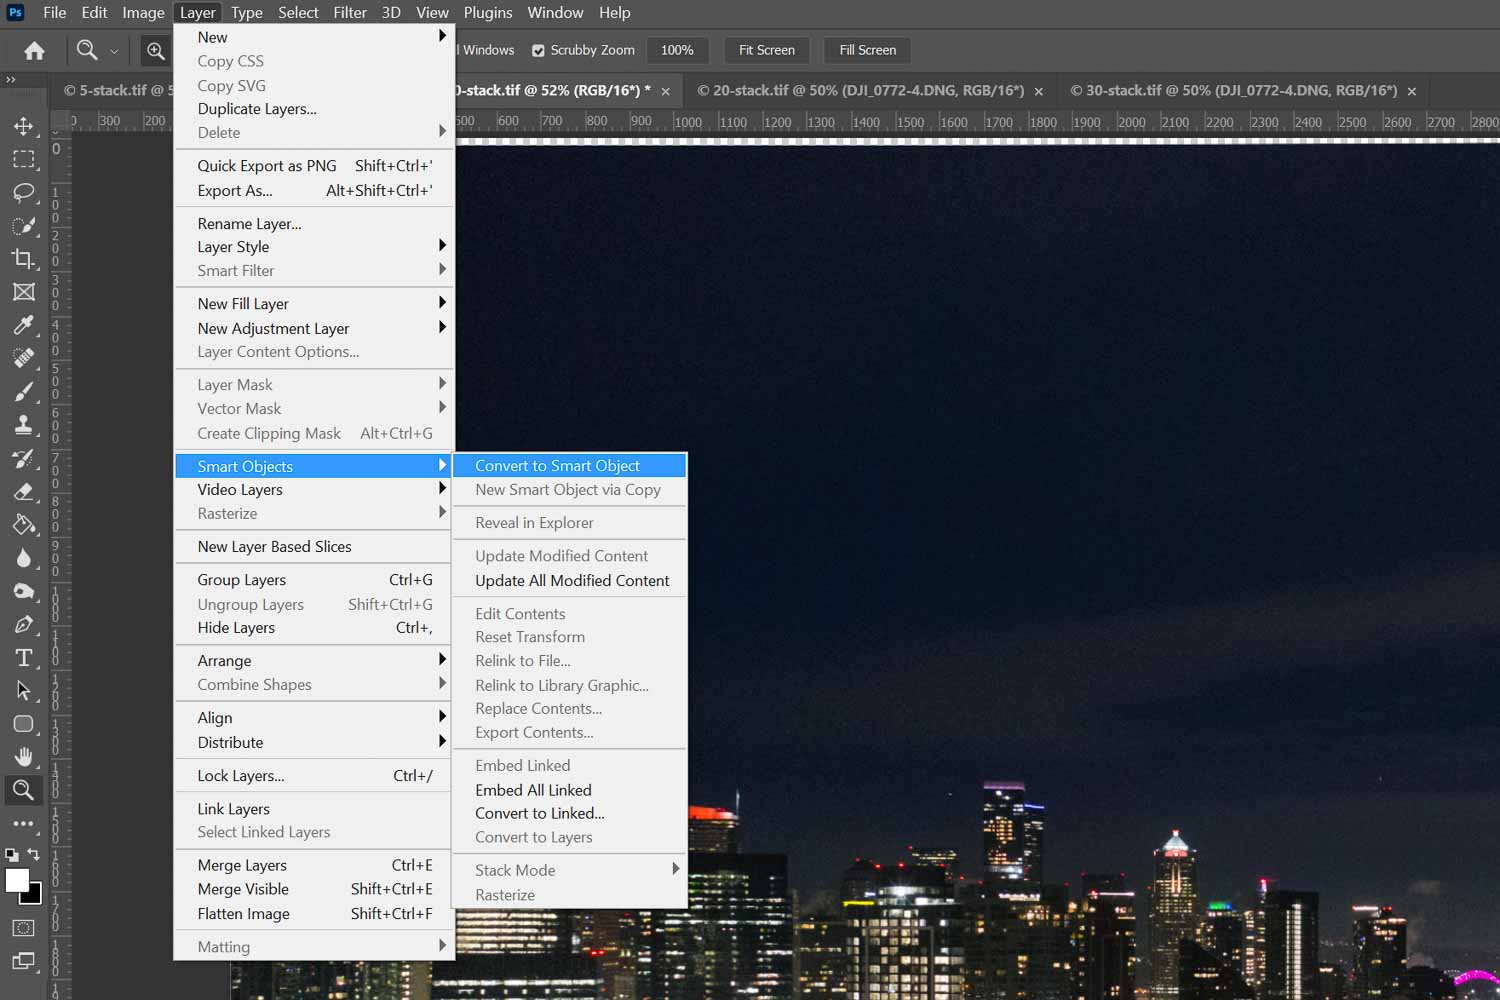Click the Home icon in options bar
The height and width of the screenshot is (1000, 1500).
pos(34,50)
